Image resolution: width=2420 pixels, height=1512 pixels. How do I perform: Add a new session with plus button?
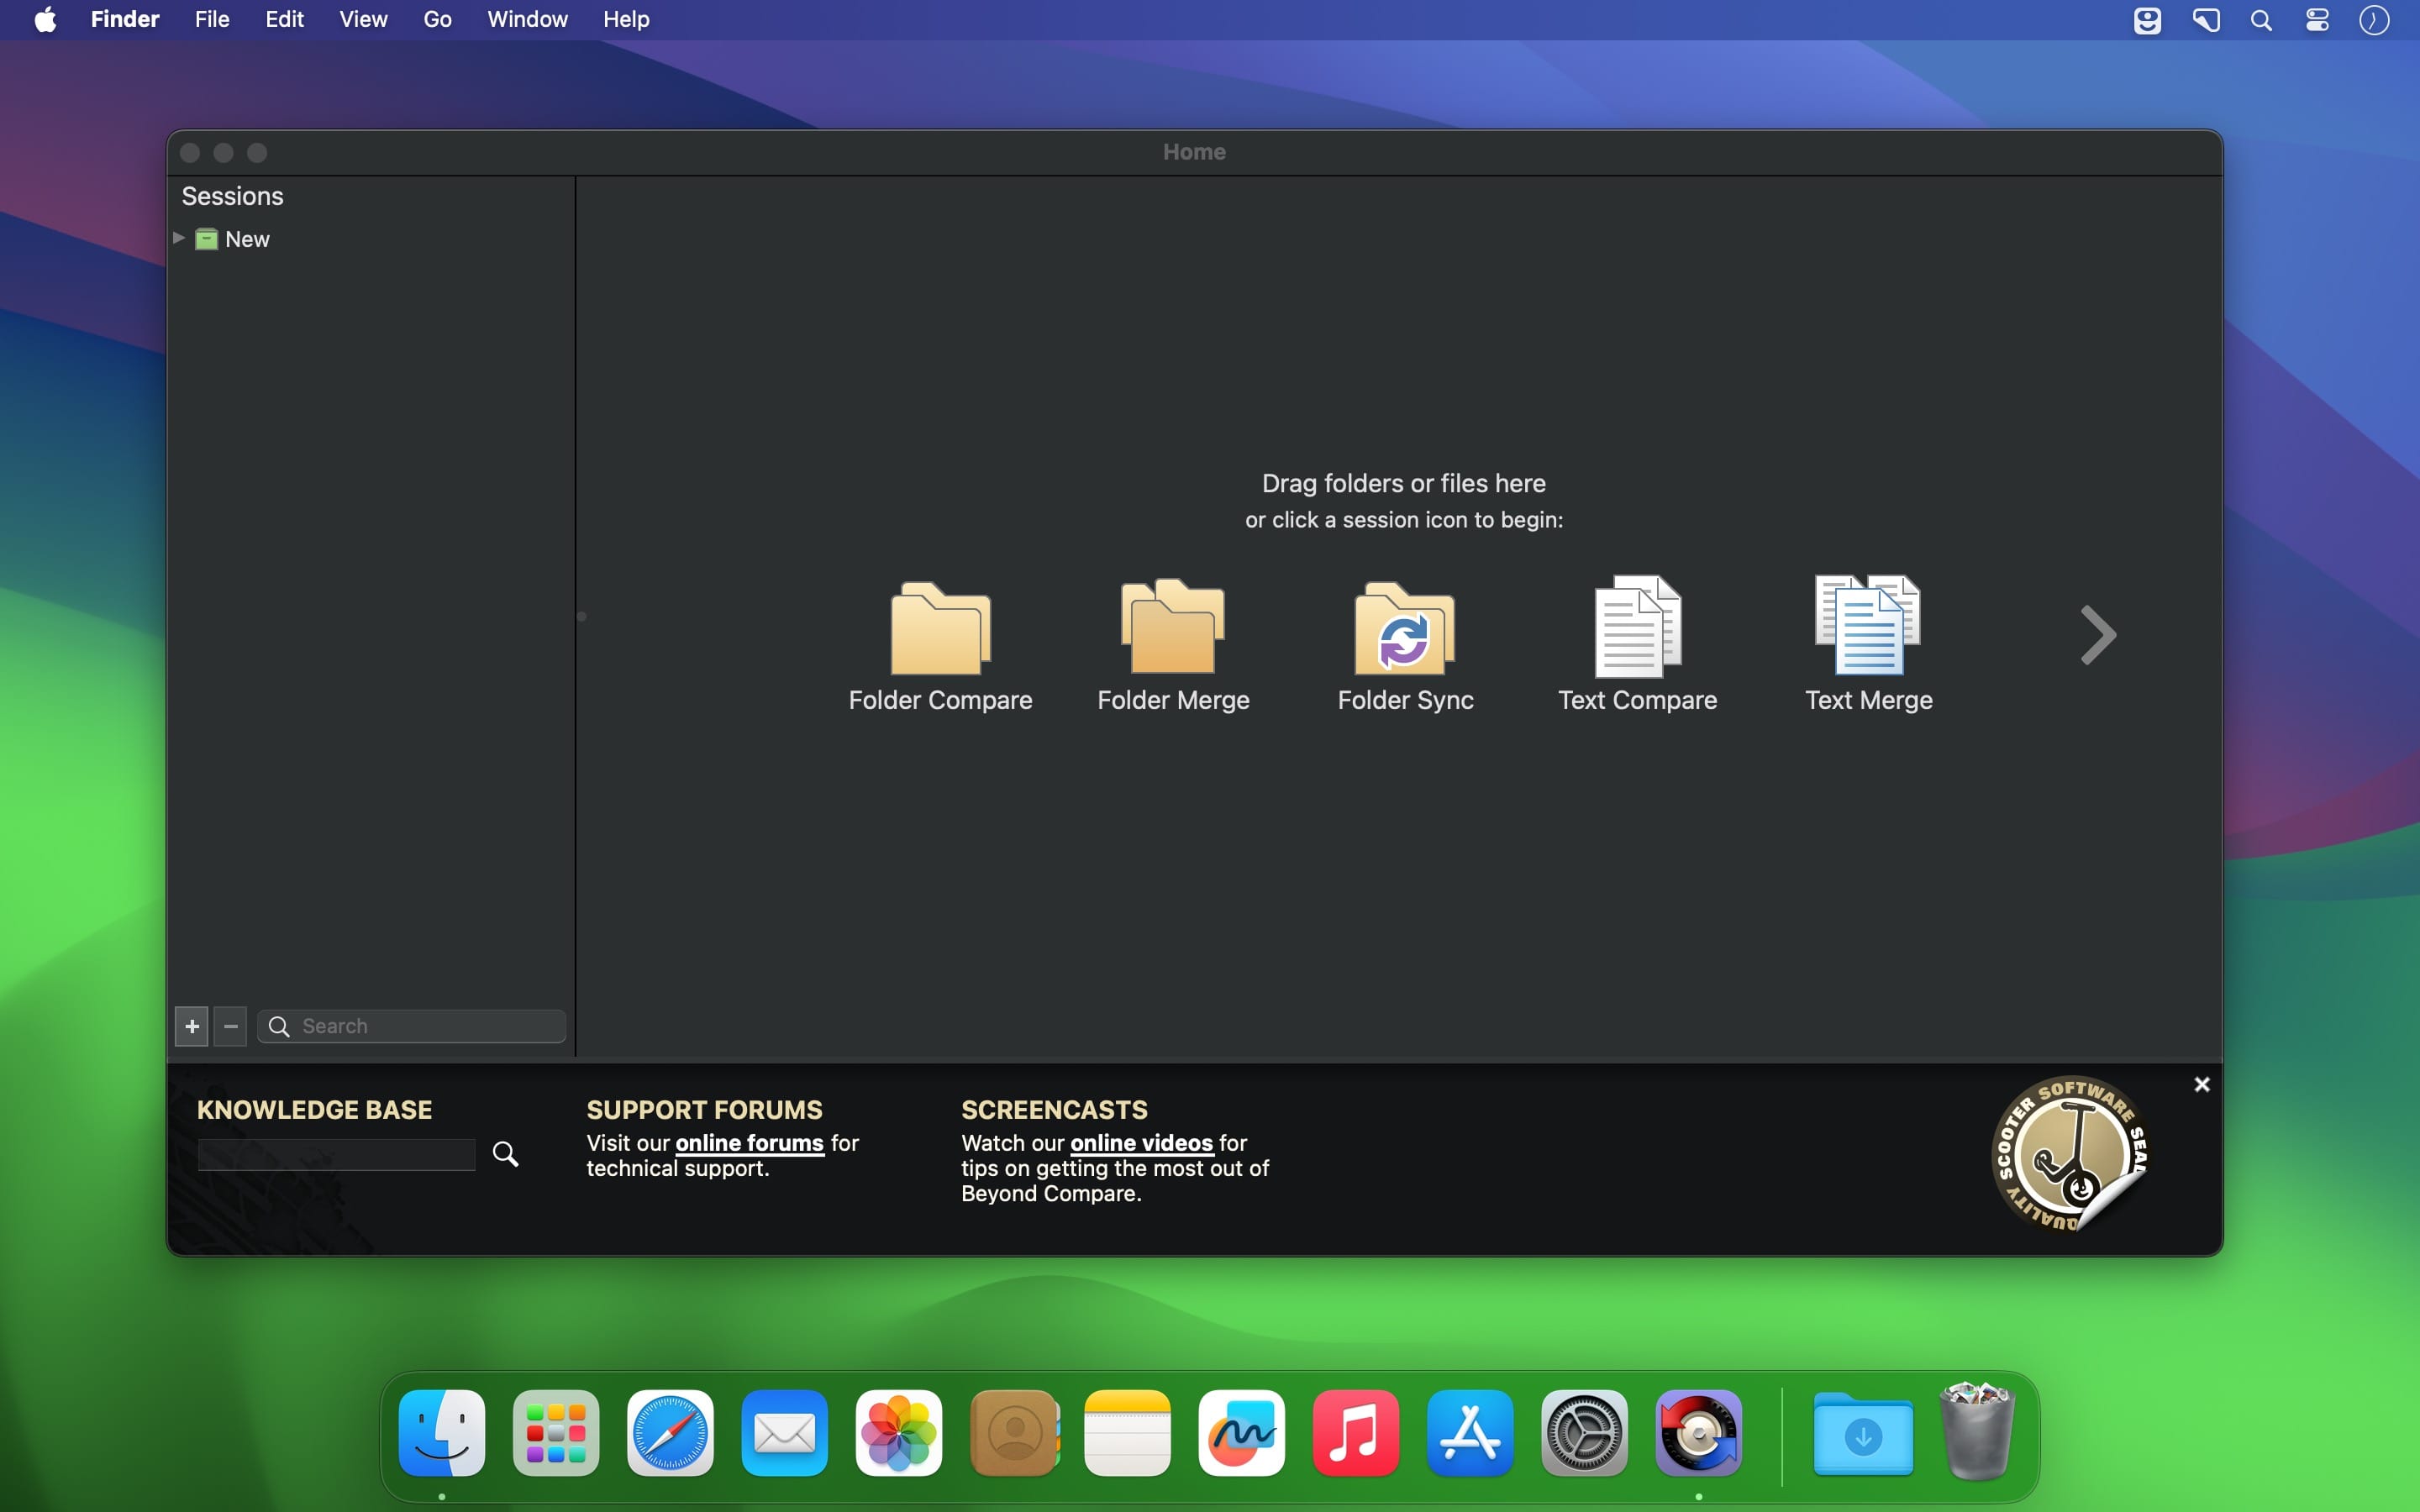click(x=192, y=1026)
